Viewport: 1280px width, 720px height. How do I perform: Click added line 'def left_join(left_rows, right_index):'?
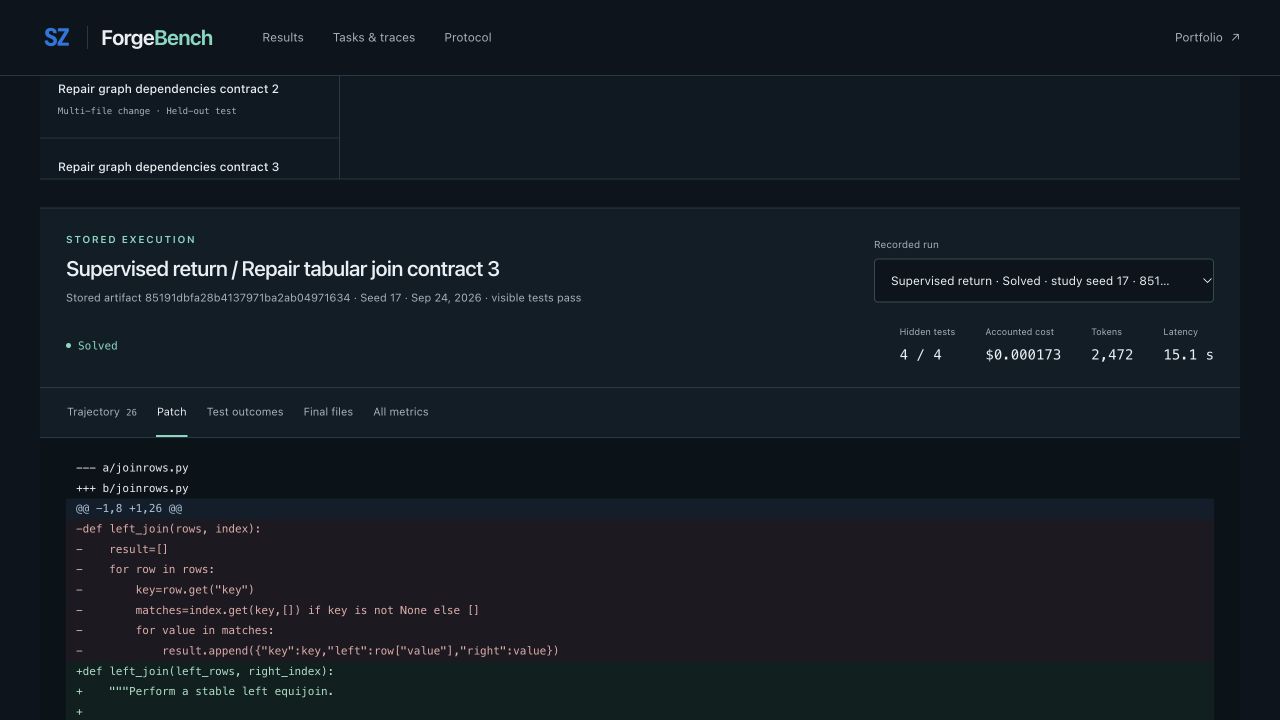tap(640, 671)
